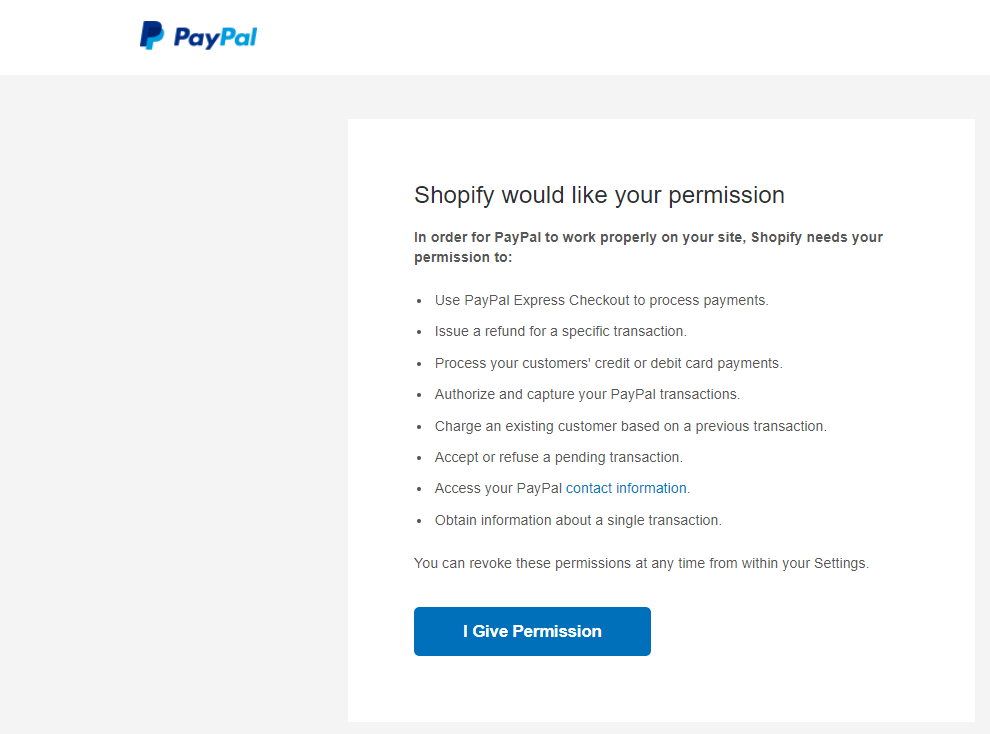Image resolution: width=990 pixels, height=734 pixels.
Task: Select the blue double-P PayPal mark
Action: 151,36
